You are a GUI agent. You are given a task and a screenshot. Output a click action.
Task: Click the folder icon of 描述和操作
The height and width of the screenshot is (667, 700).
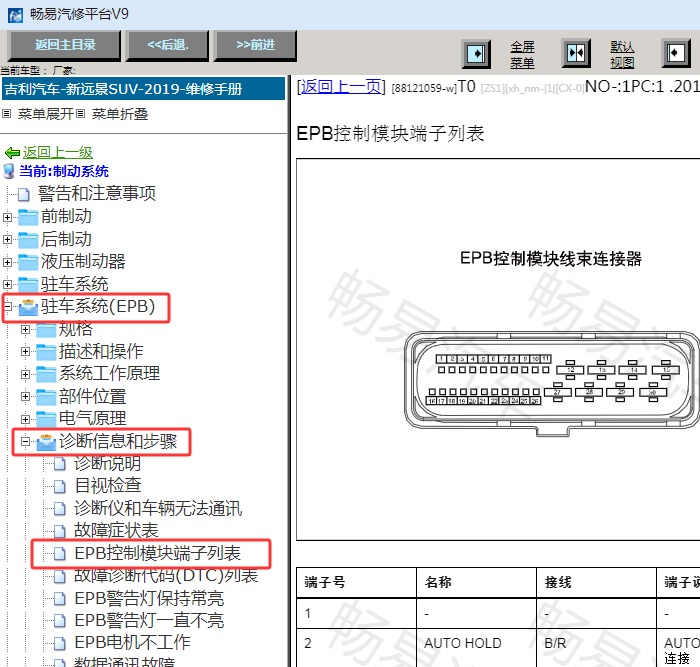(x=46, y=352)
